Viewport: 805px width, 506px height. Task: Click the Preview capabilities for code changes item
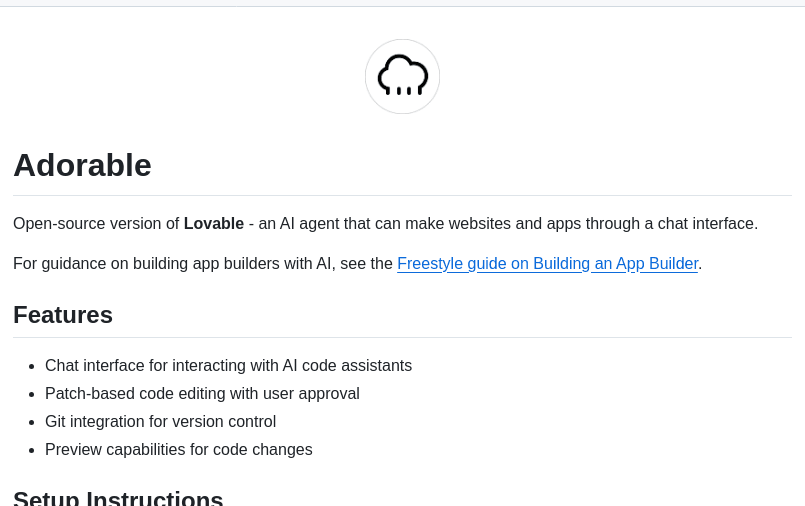click(178, 450)
